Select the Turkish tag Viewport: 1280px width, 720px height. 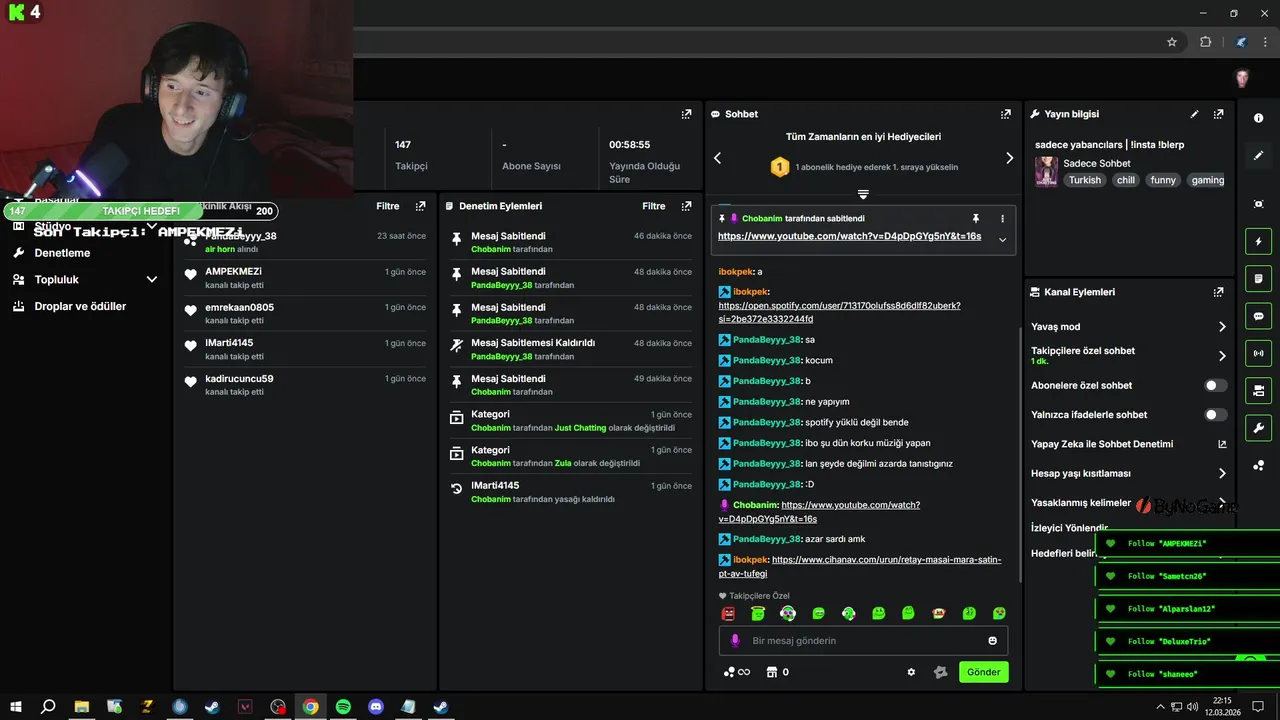coord(1084,180)
